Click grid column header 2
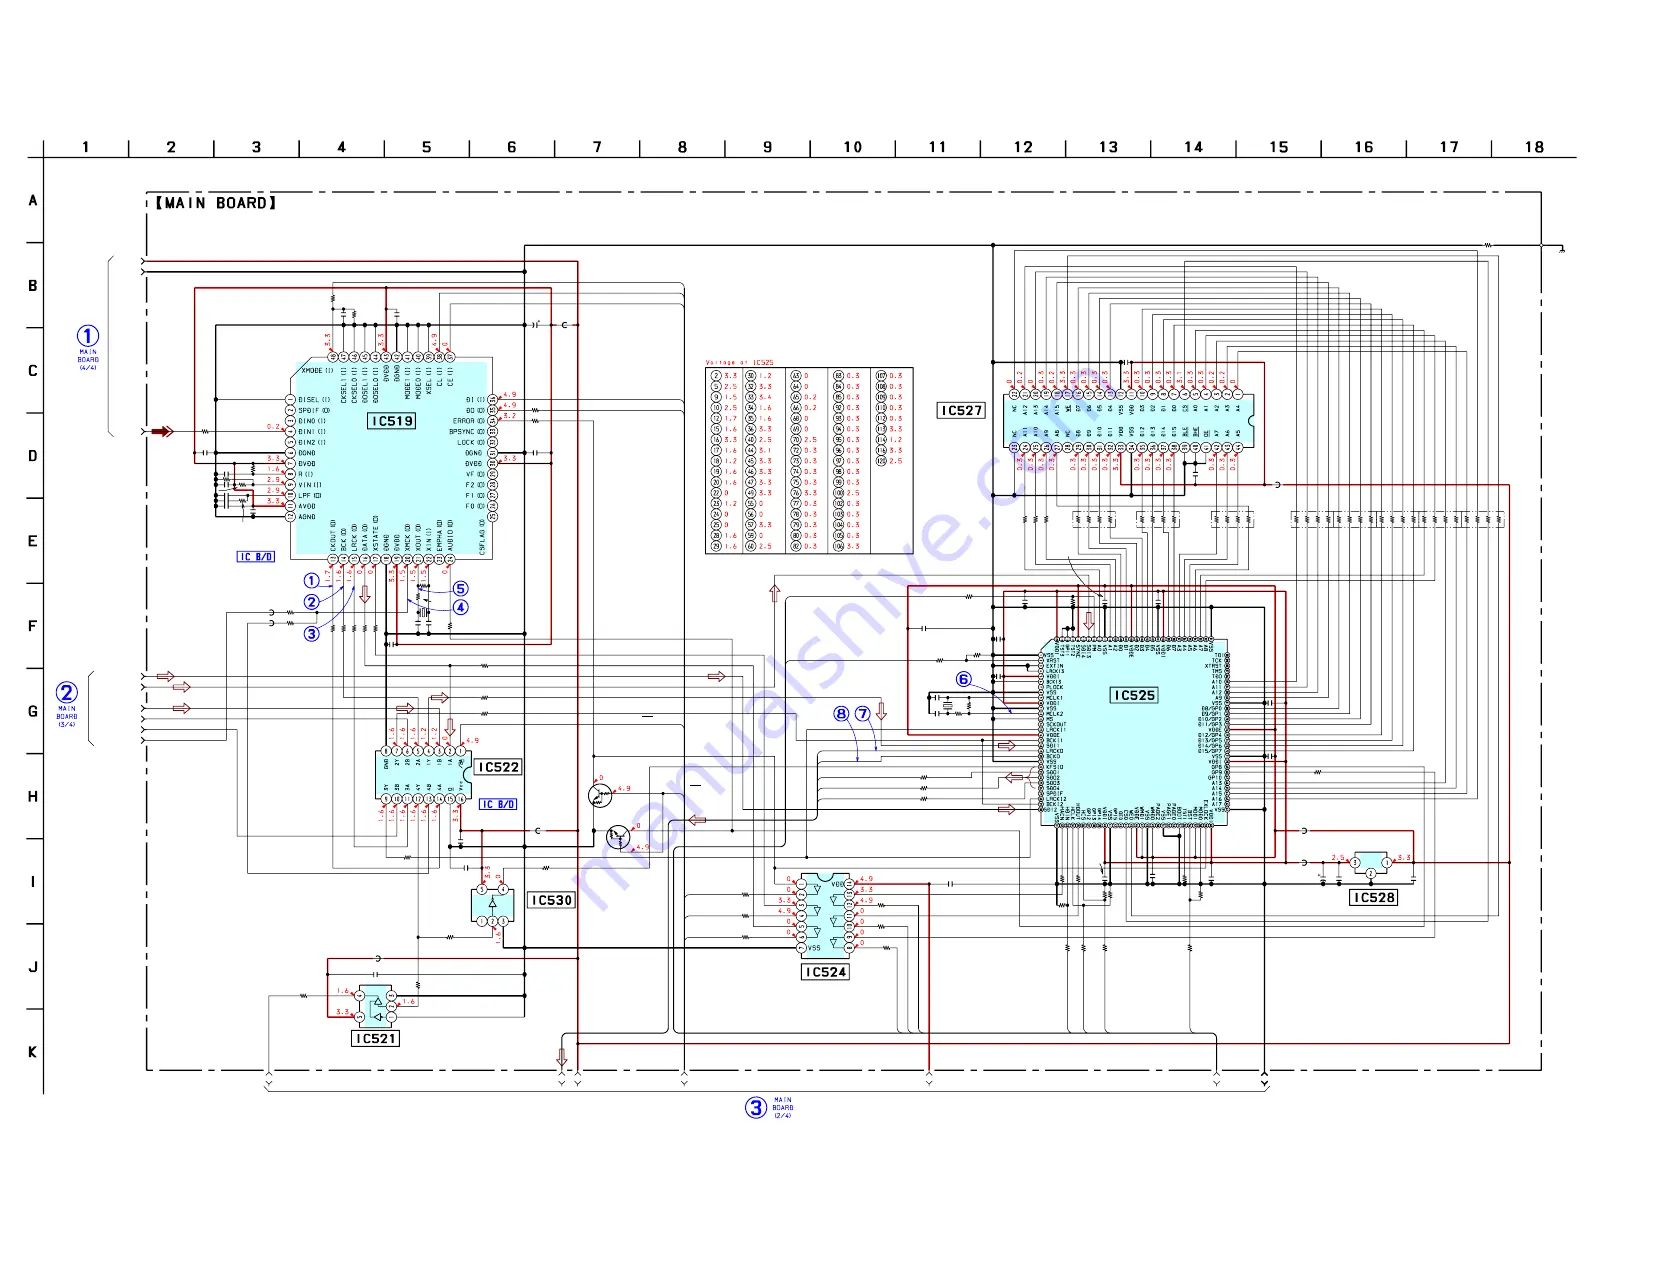Viewport: 1680px width, 1263px height. point(171,147)
